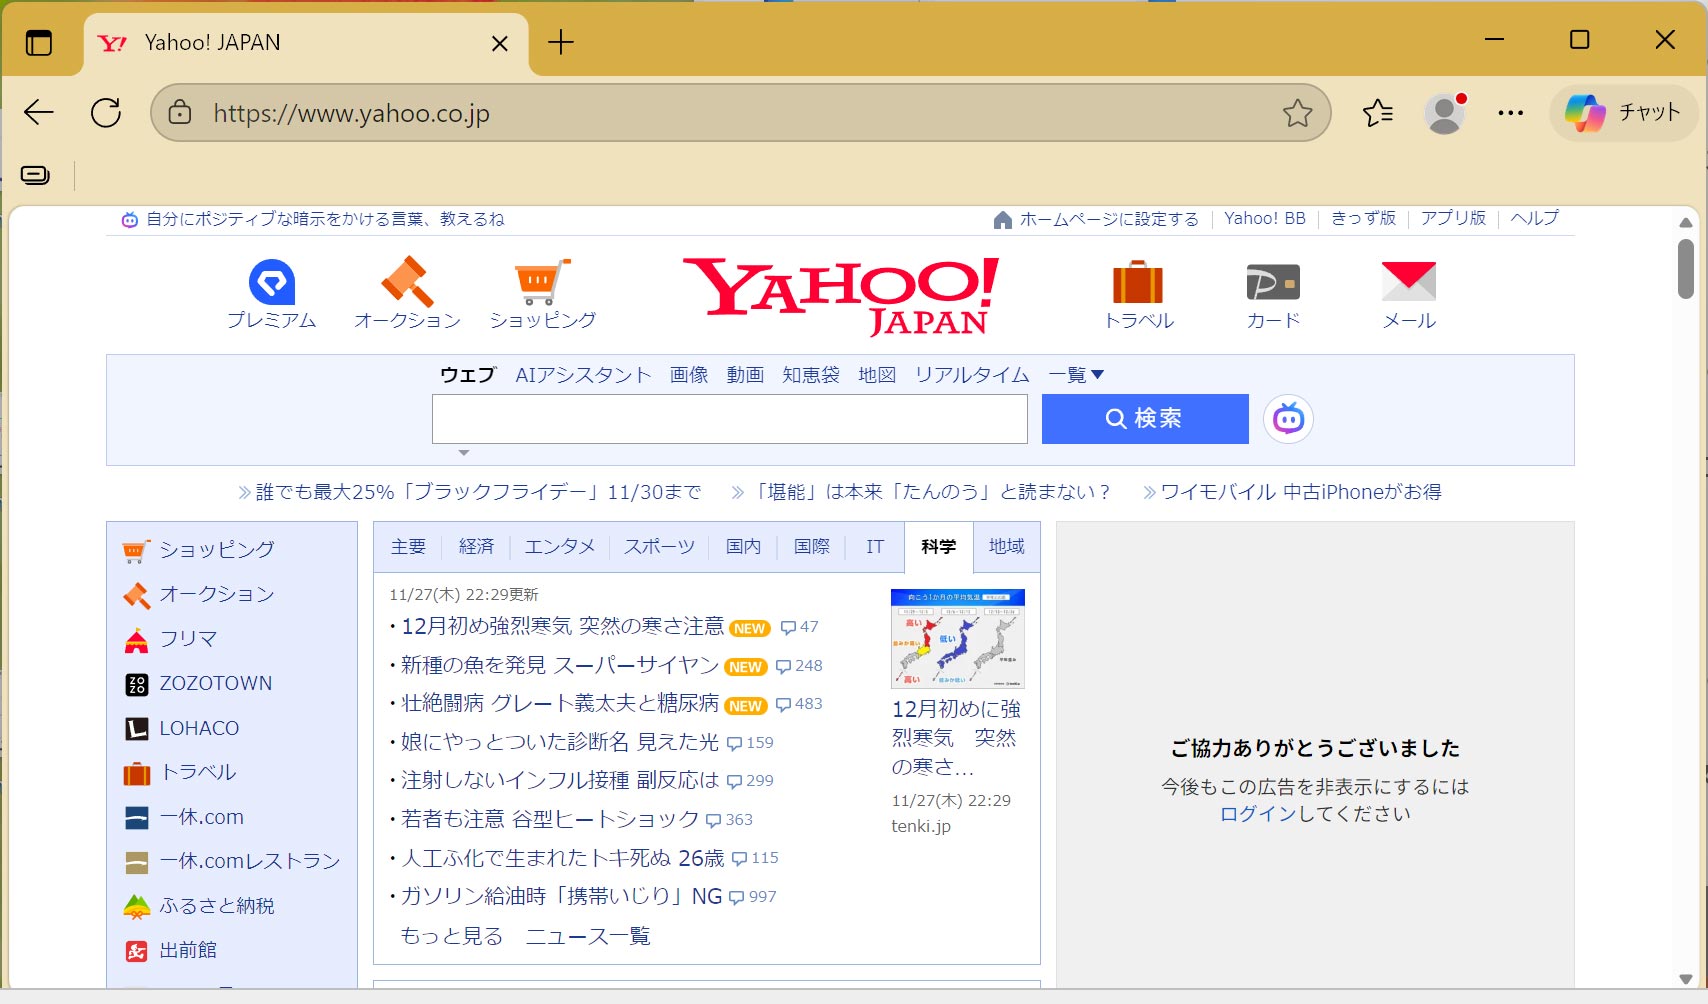This screenshot has height=1004, width=1708.
Task: Open browser Copilot chat button
Action: [x=1623, y=113]
